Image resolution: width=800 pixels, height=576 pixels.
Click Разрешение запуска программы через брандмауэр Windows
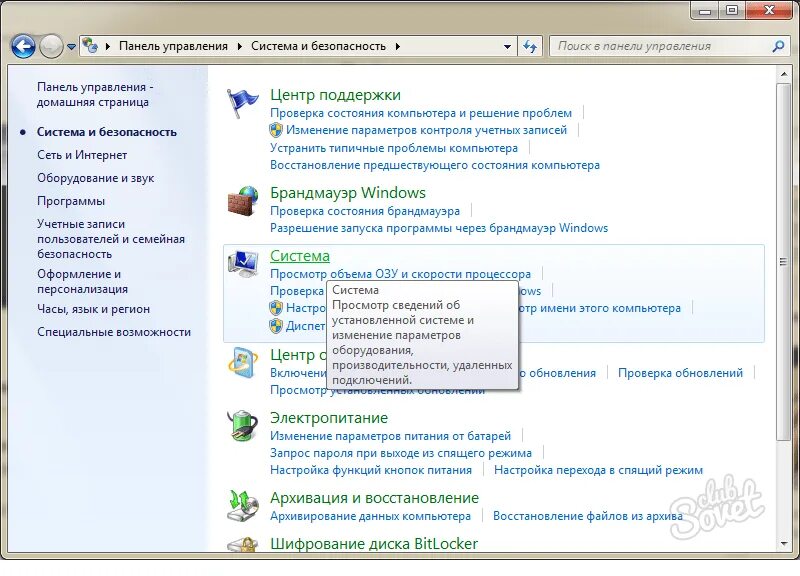coord(439,228)
